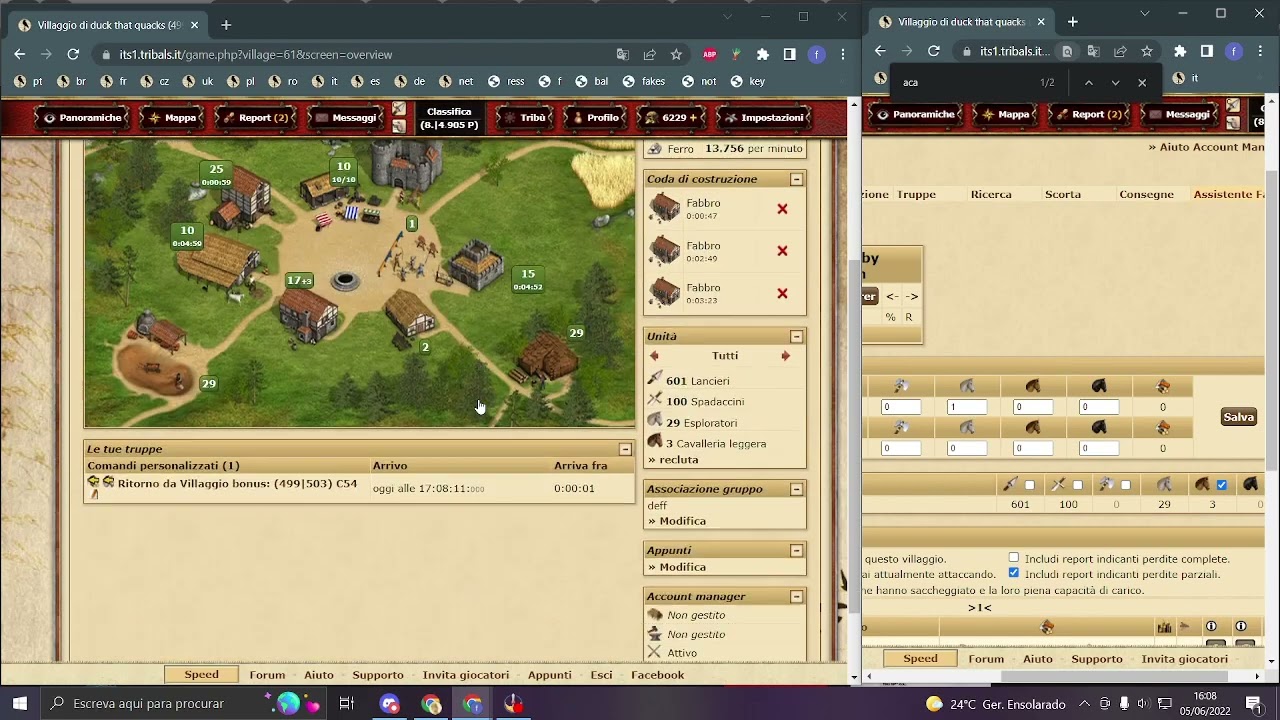Untick the light cavalry checkbox in right window
Viewport: 1280px width, 720px height.
1221,485
